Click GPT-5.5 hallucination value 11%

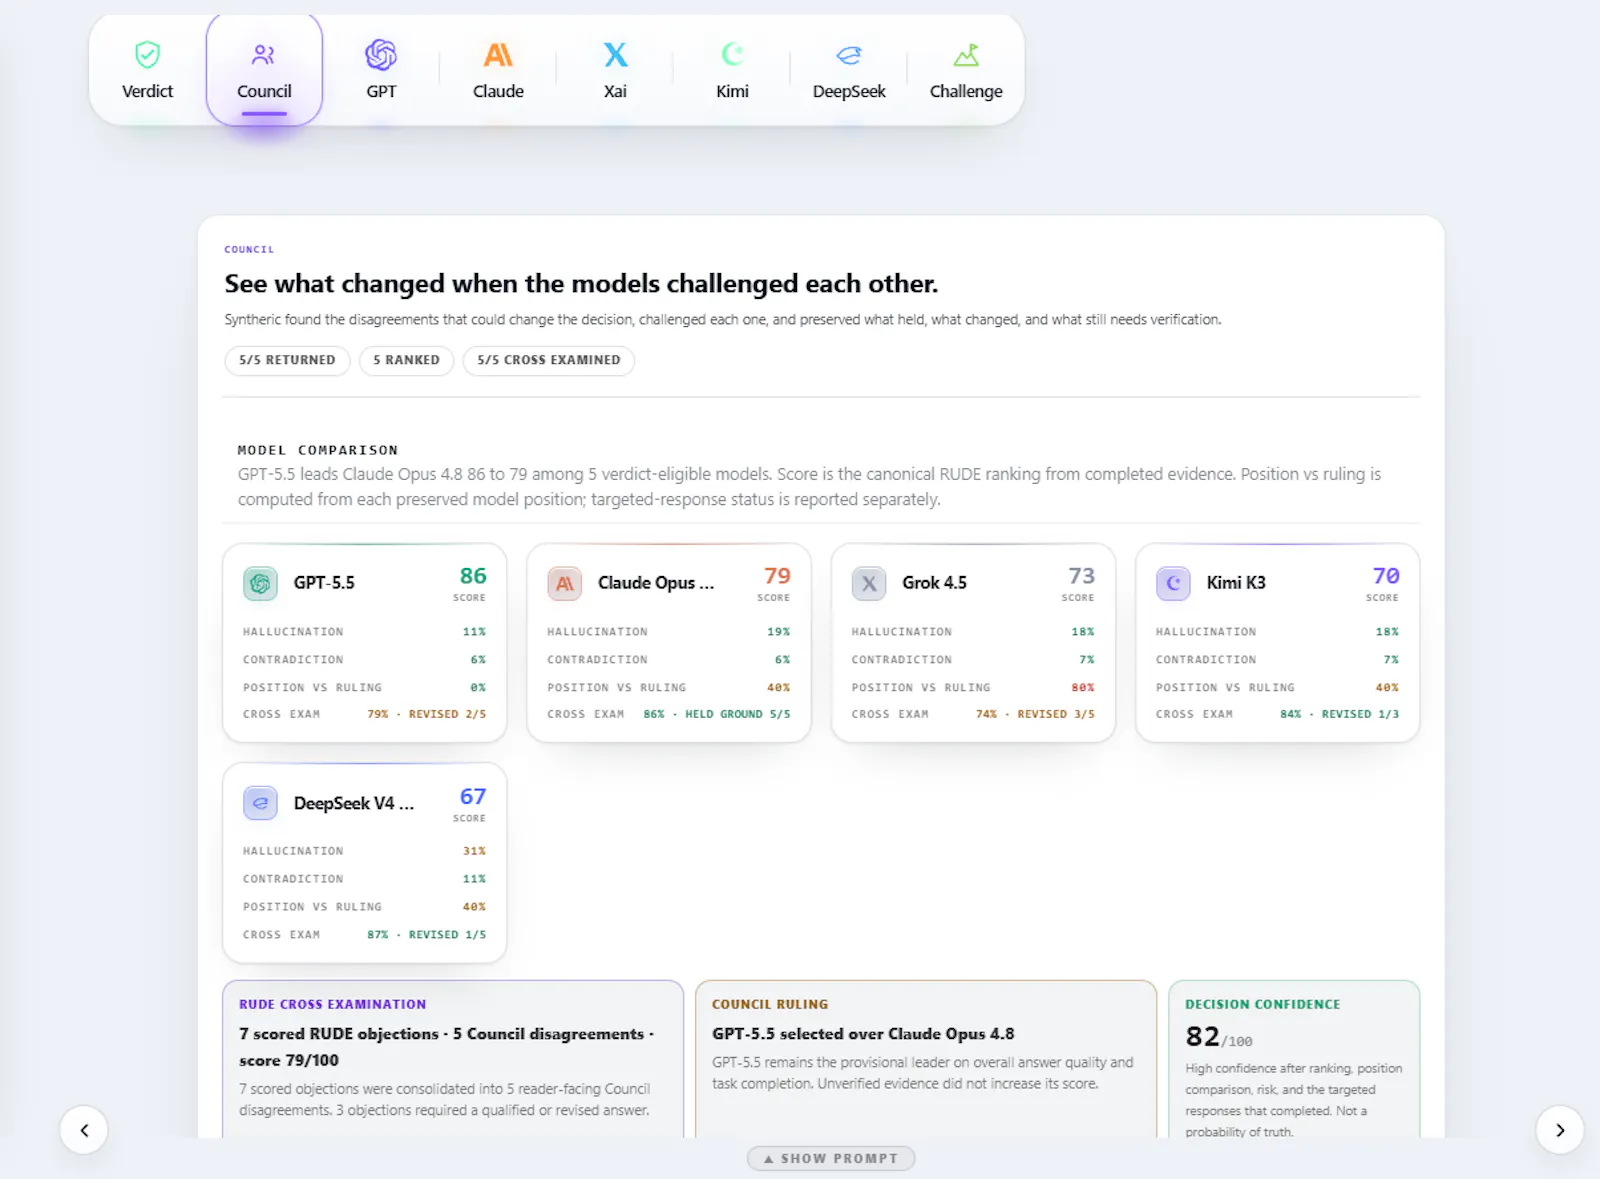click(474, 632)
